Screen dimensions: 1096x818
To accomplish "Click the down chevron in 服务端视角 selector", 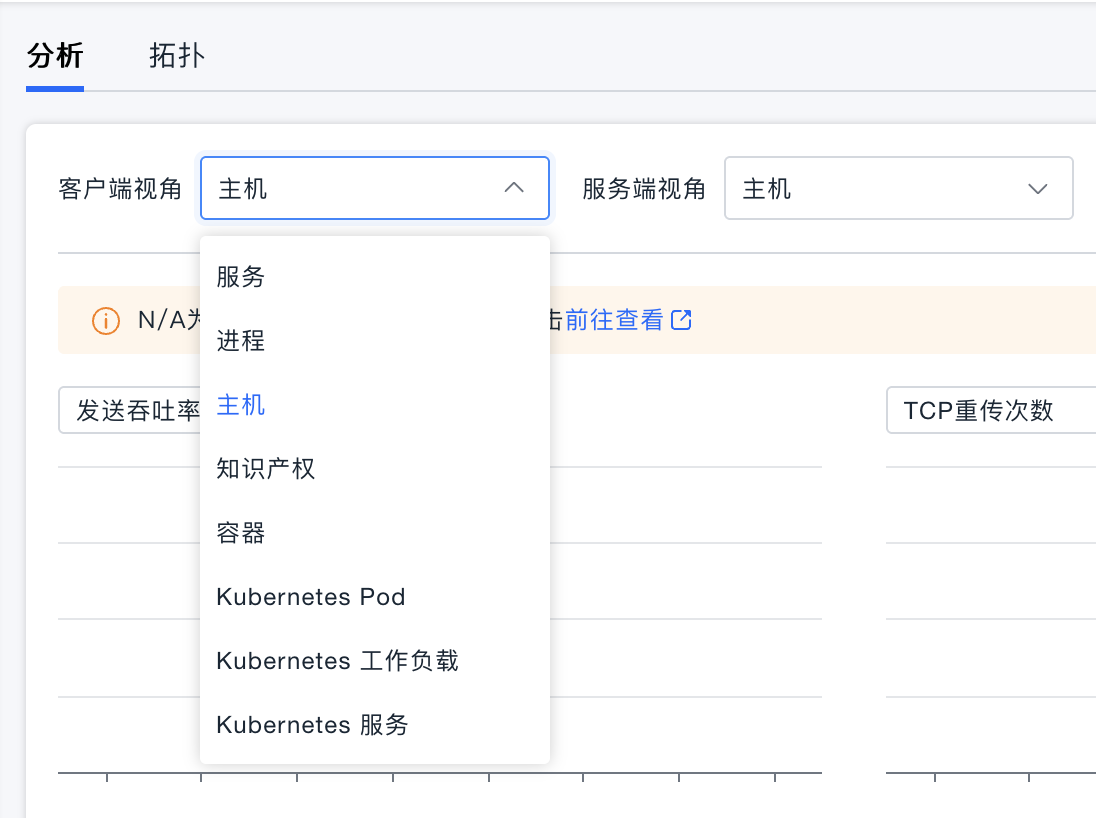I will coord(1038,188).
